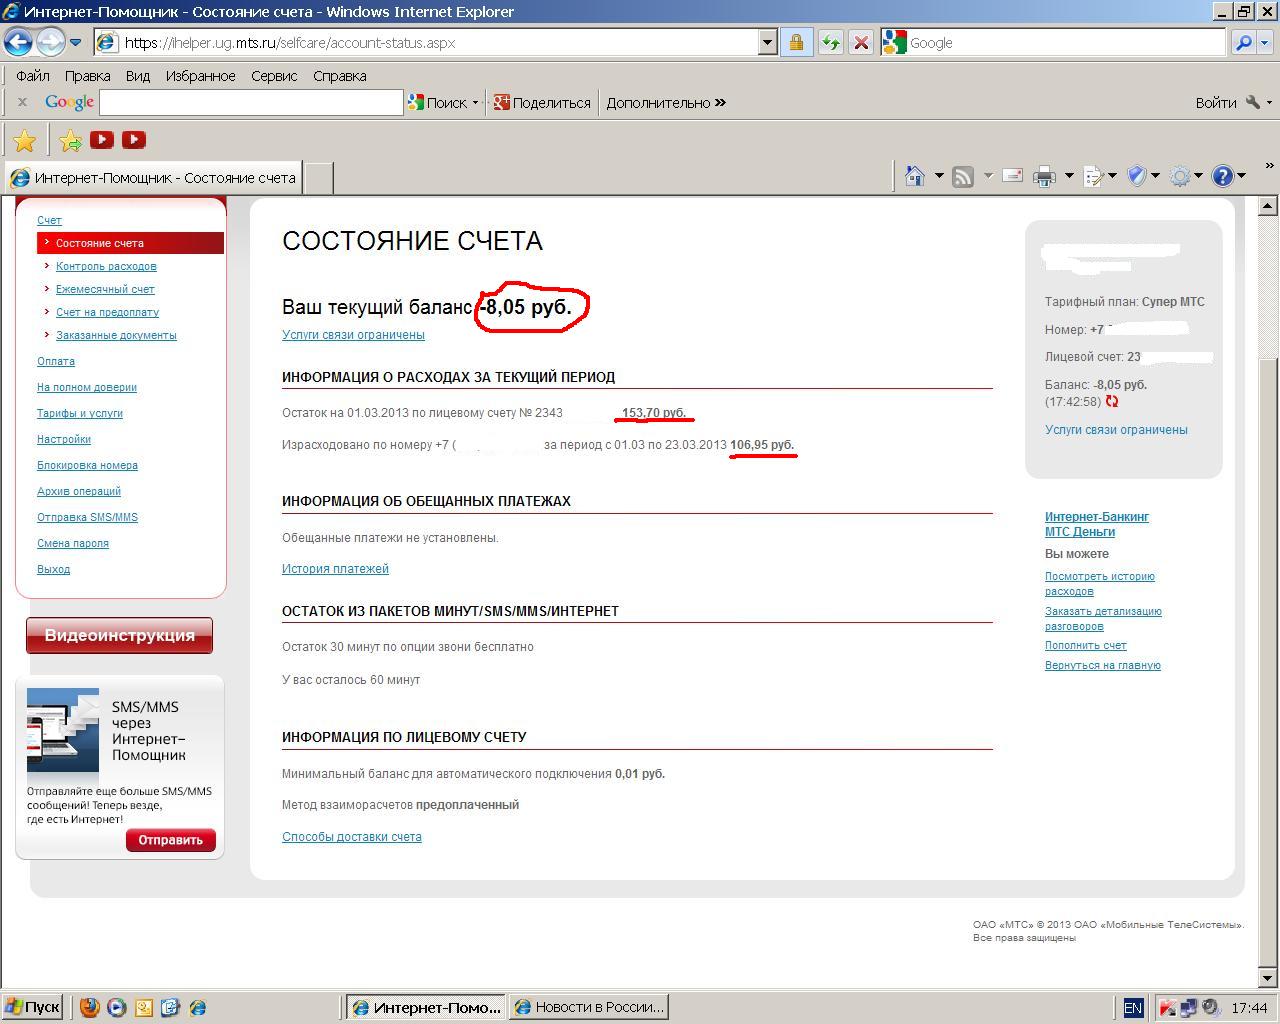
Task: Click the vertical scrollbar down arrow
Action: pyautogui.click(x=1267, y=978)
